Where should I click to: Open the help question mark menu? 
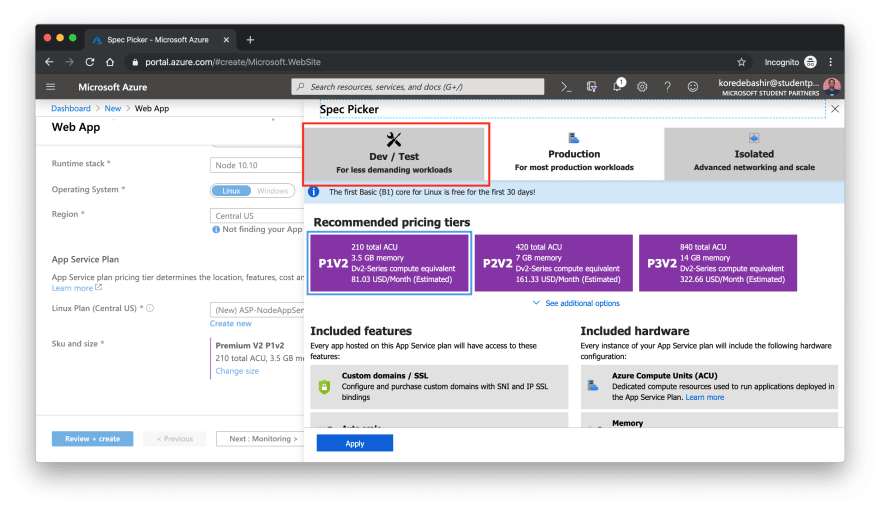point(667,87)
